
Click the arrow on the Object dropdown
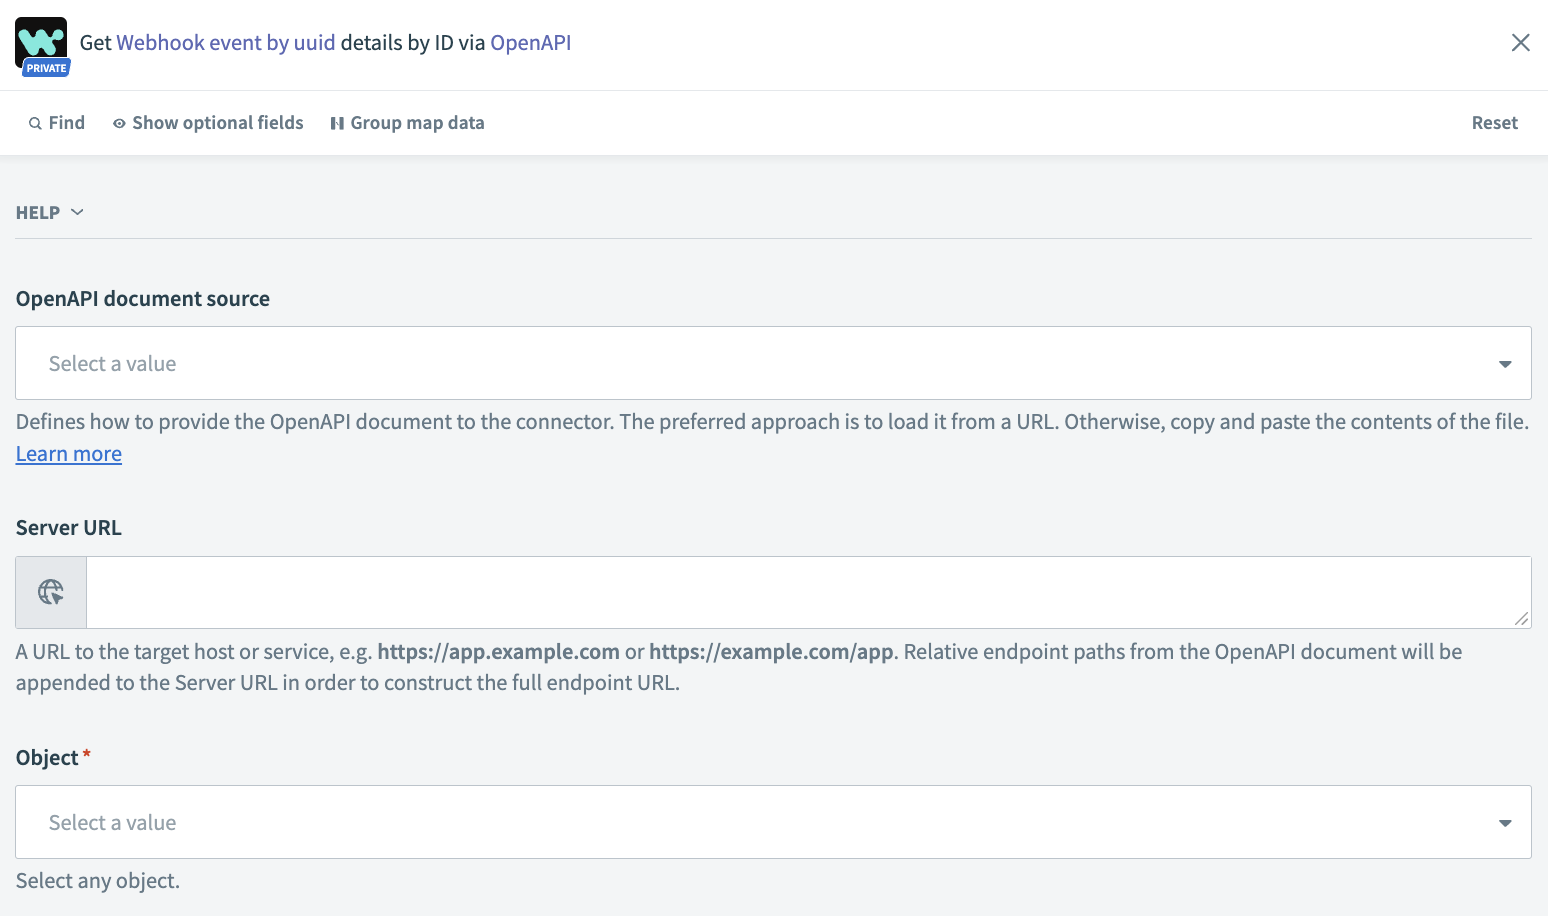click(1504, 823)
